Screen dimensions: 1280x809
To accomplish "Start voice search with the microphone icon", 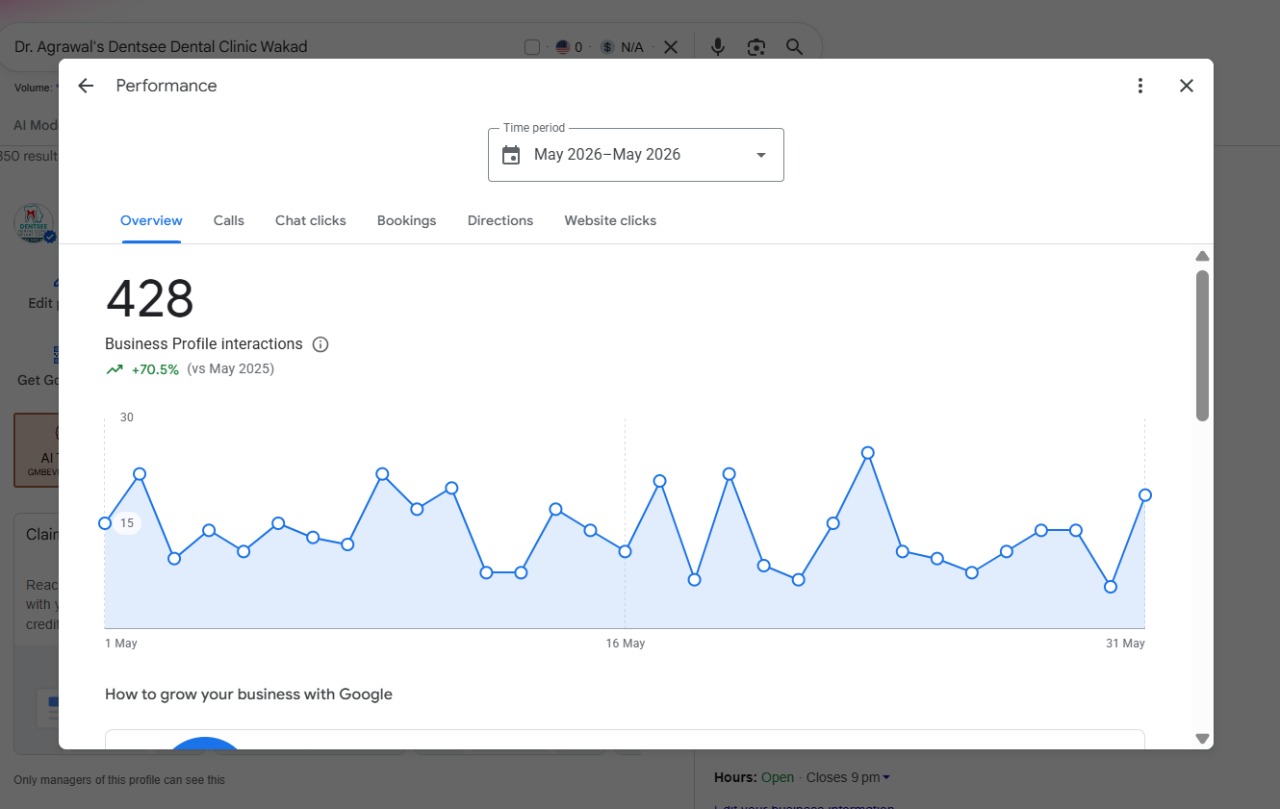I will point(717,47).
